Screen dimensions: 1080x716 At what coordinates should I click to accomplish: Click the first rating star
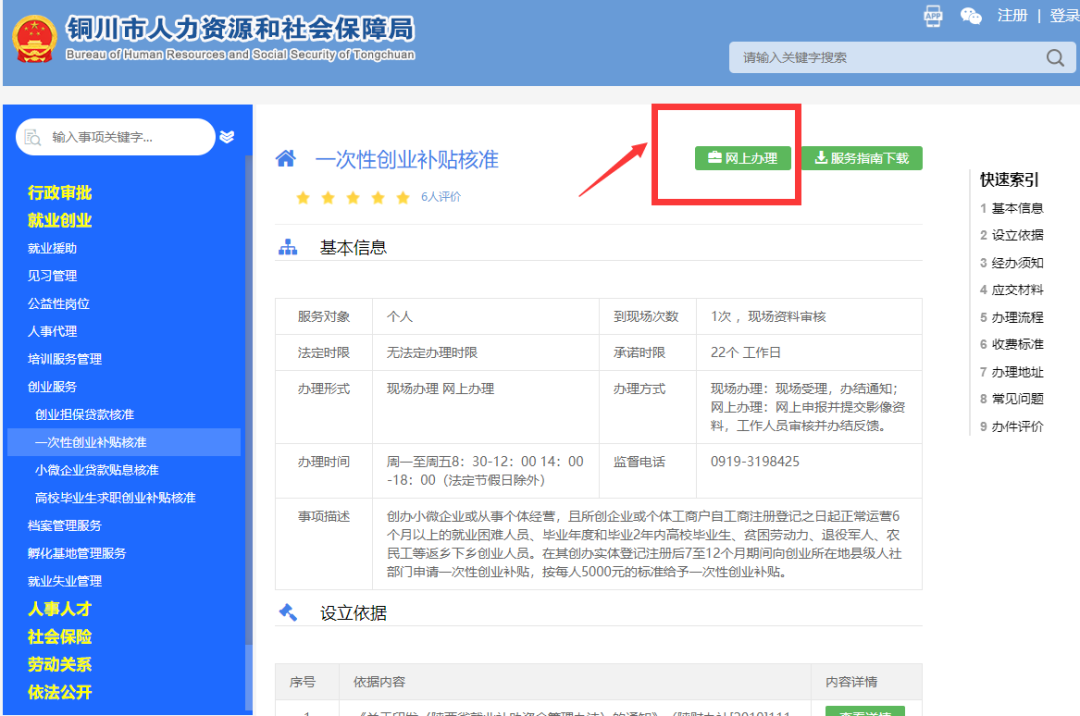tap(302, 198)
